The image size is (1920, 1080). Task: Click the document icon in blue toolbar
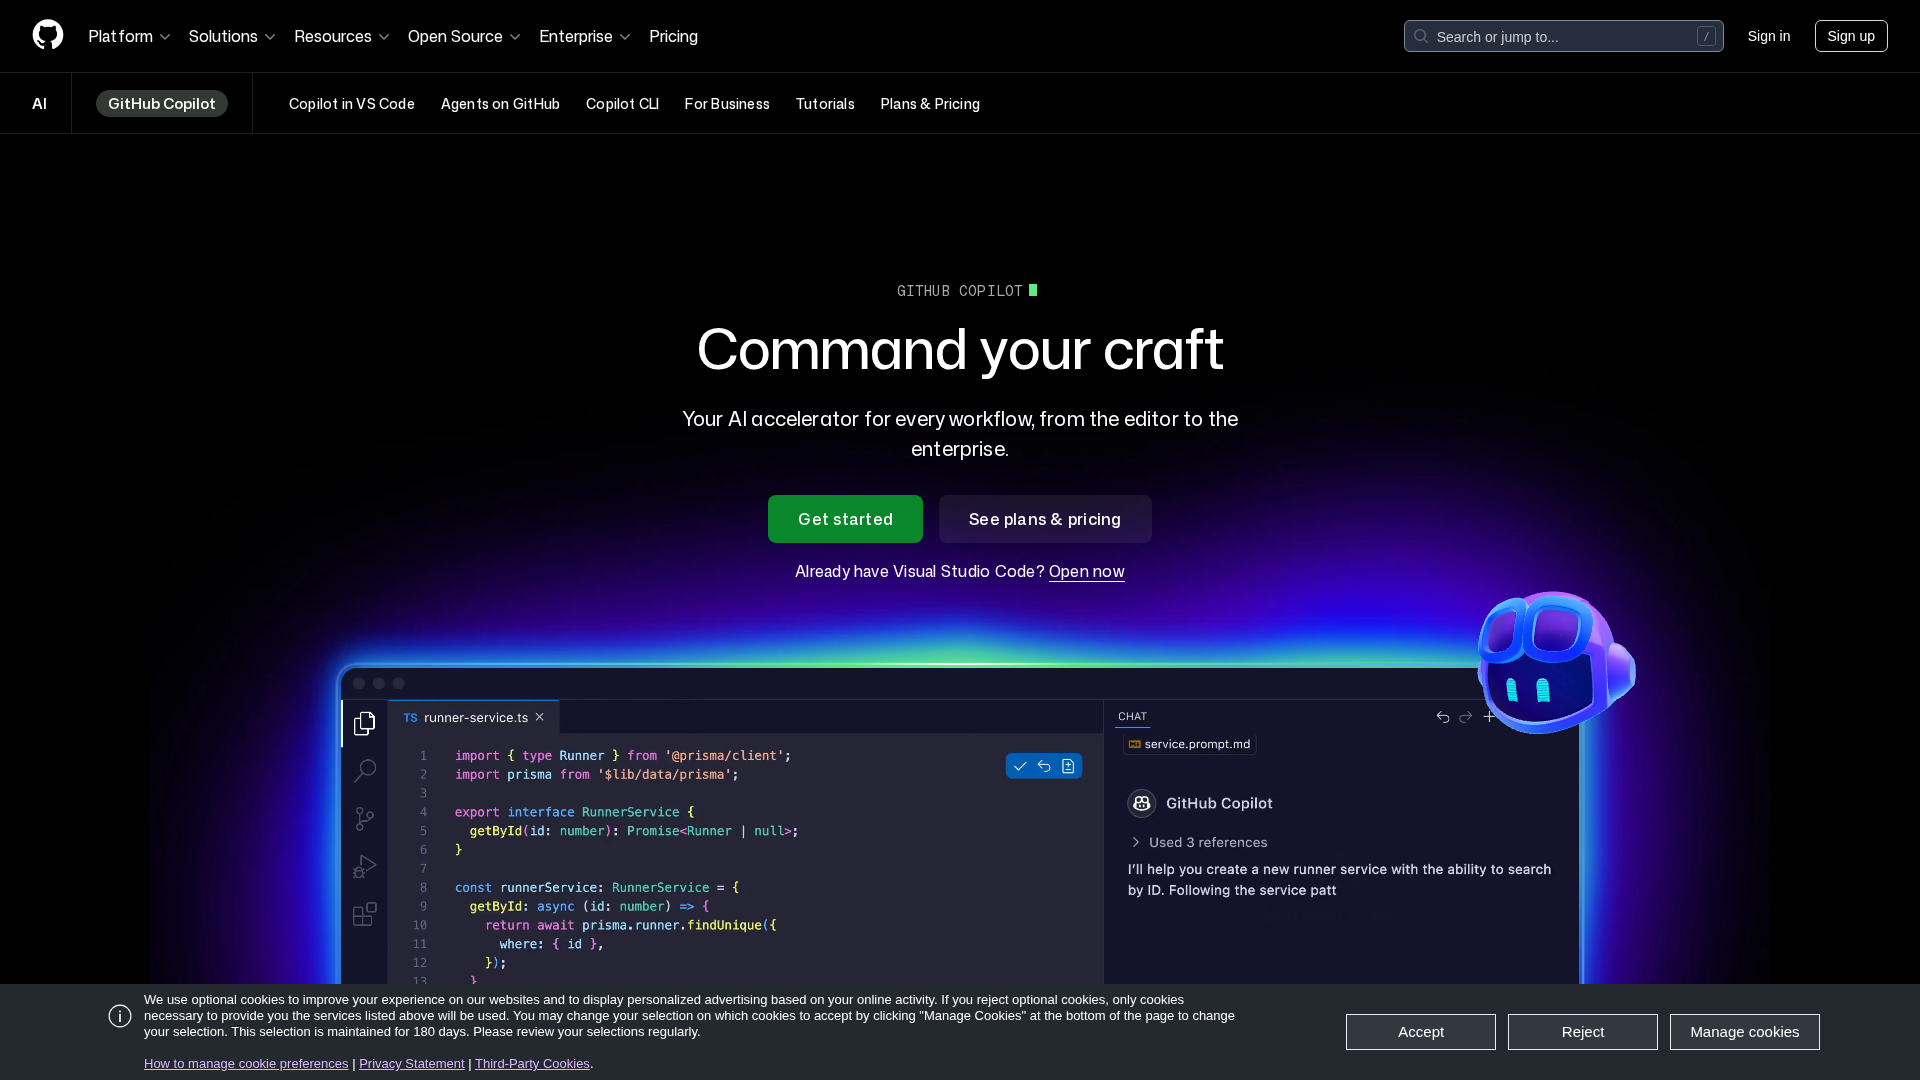[x=1068, y=766]
